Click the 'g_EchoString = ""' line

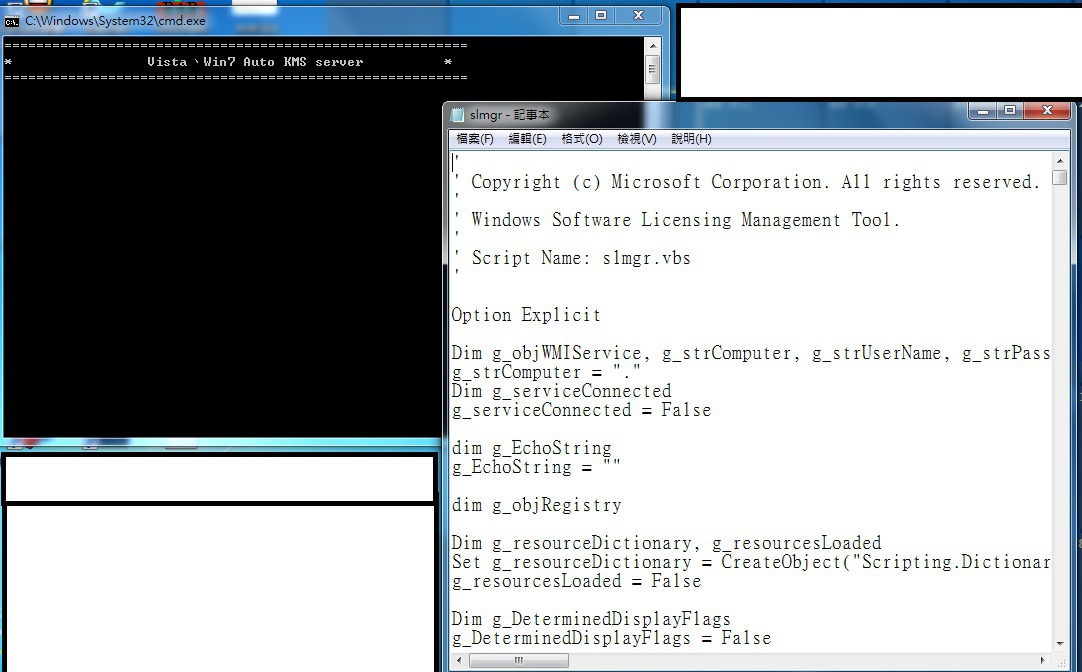[536, 468]
